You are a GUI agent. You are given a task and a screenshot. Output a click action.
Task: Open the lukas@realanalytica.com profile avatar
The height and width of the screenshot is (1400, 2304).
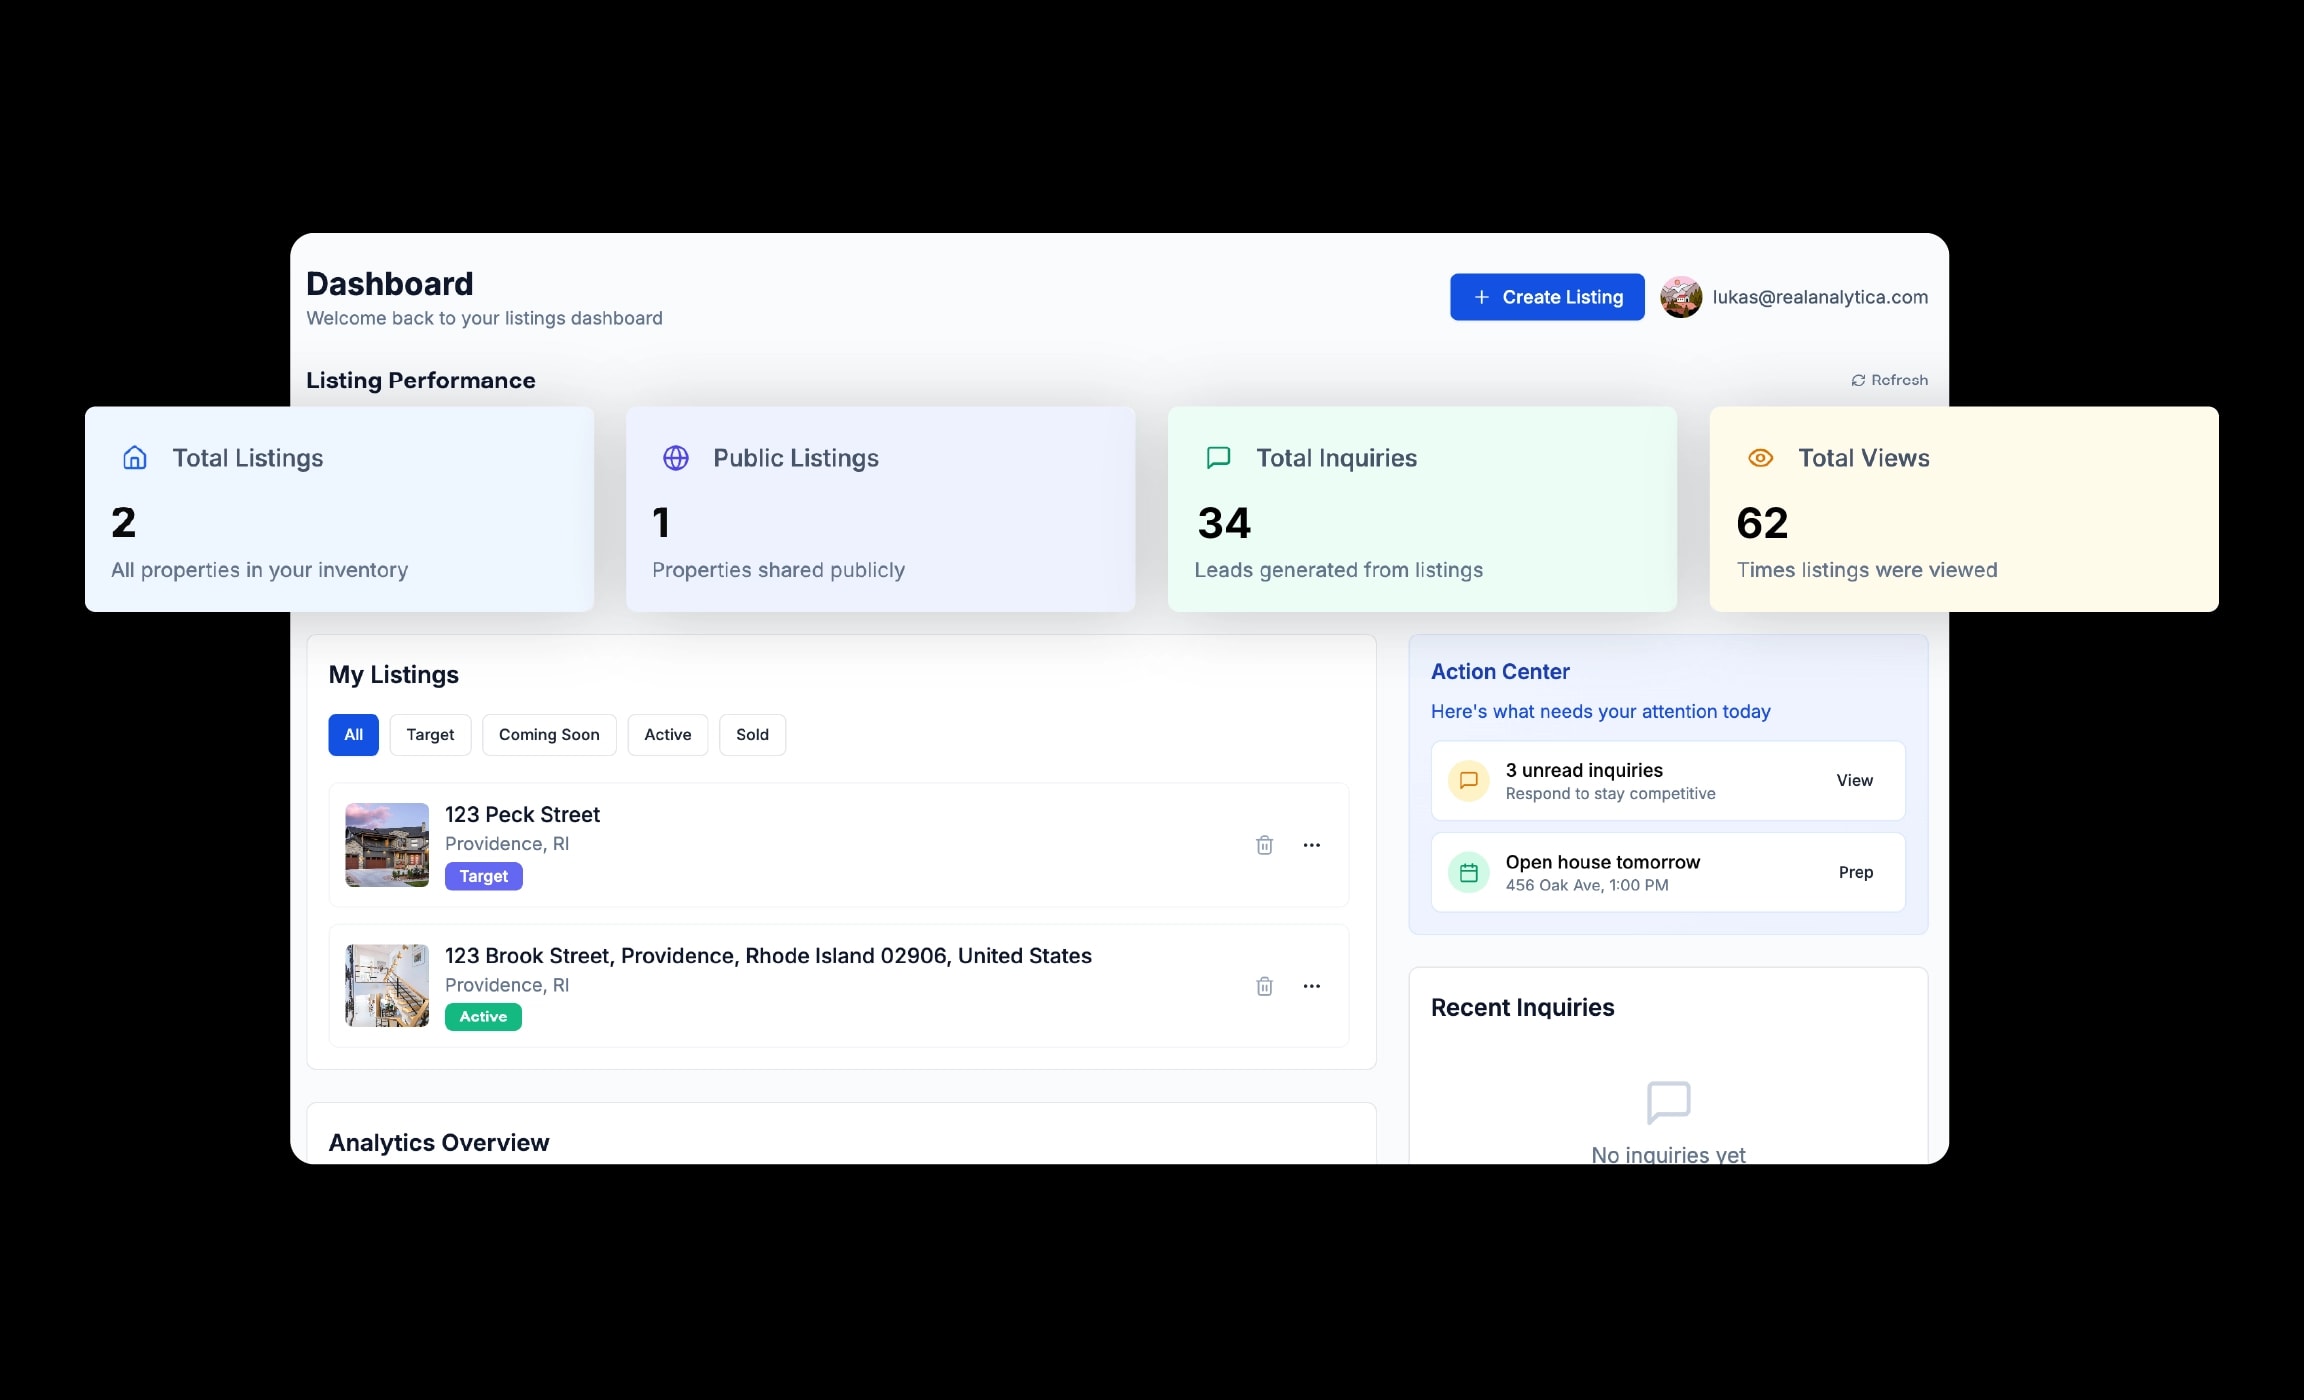1681,297
